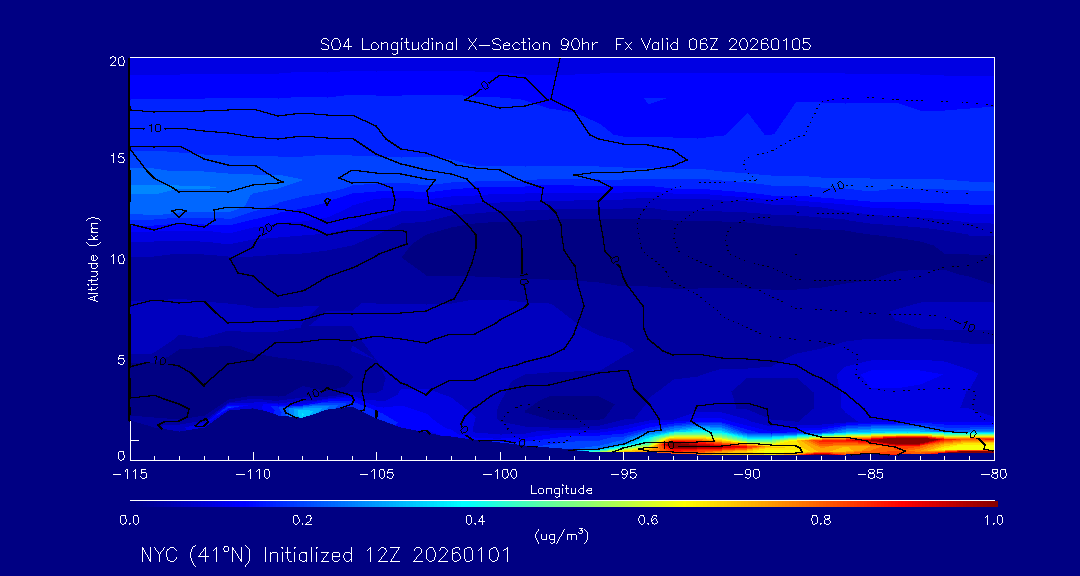Viewport: 1080px width, 576px height.
Task: Click the altitude tick label "20"
Action: 117,61
